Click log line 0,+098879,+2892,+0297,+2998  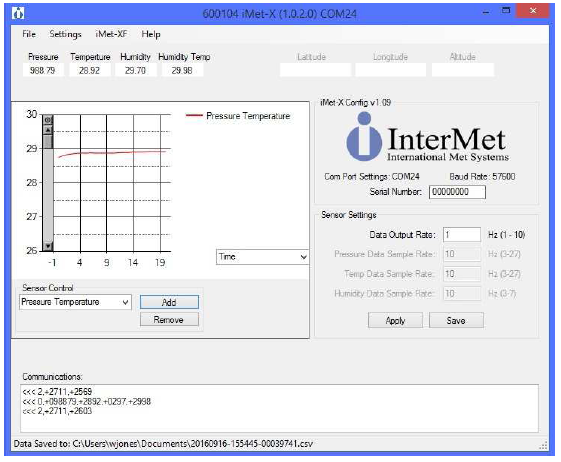(x=86, y=402)
